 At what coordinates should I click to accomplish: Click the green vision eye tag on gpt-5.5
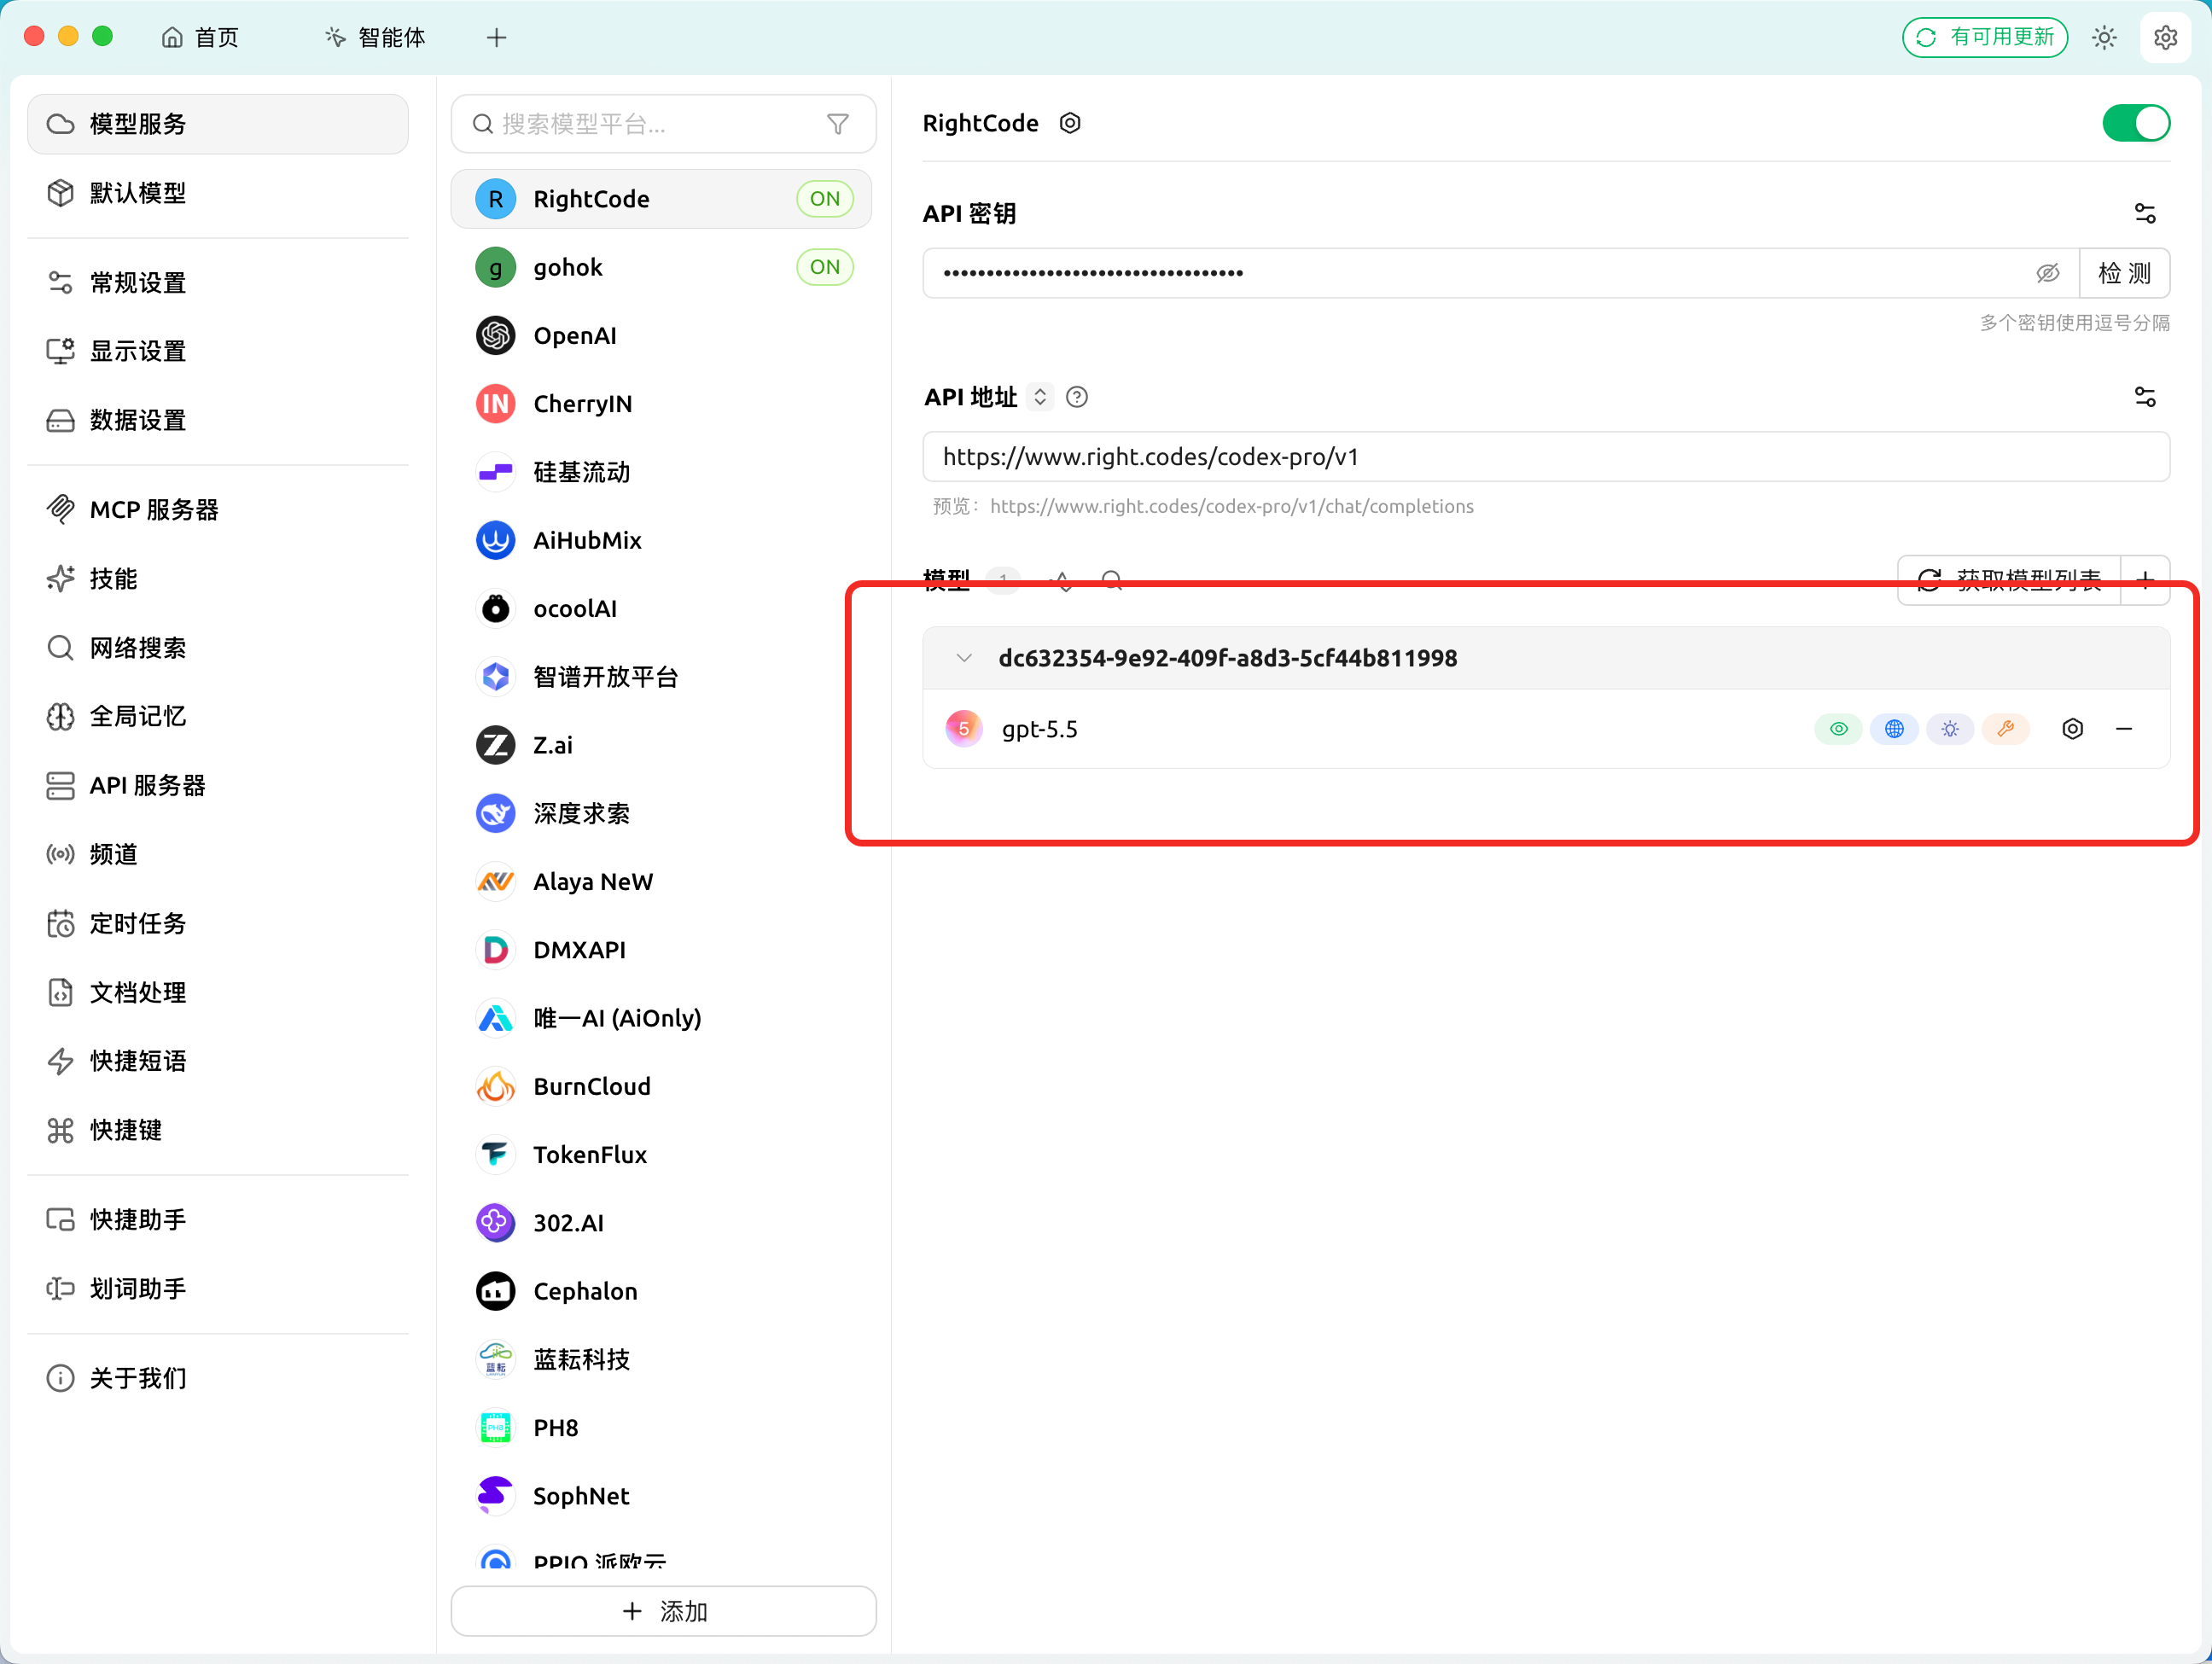pyautogui.click(x=1838, y=729)
